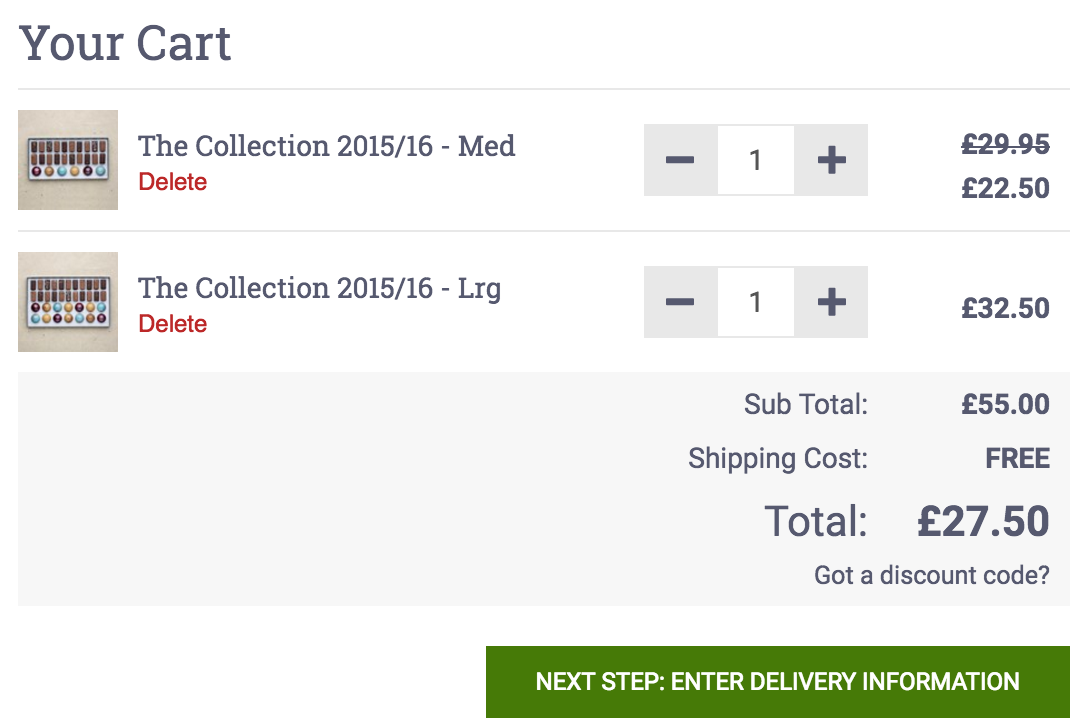1092x728 pixels.
Task: Click the £32.50 Lrg price
Action: (x=1006, y=308)
